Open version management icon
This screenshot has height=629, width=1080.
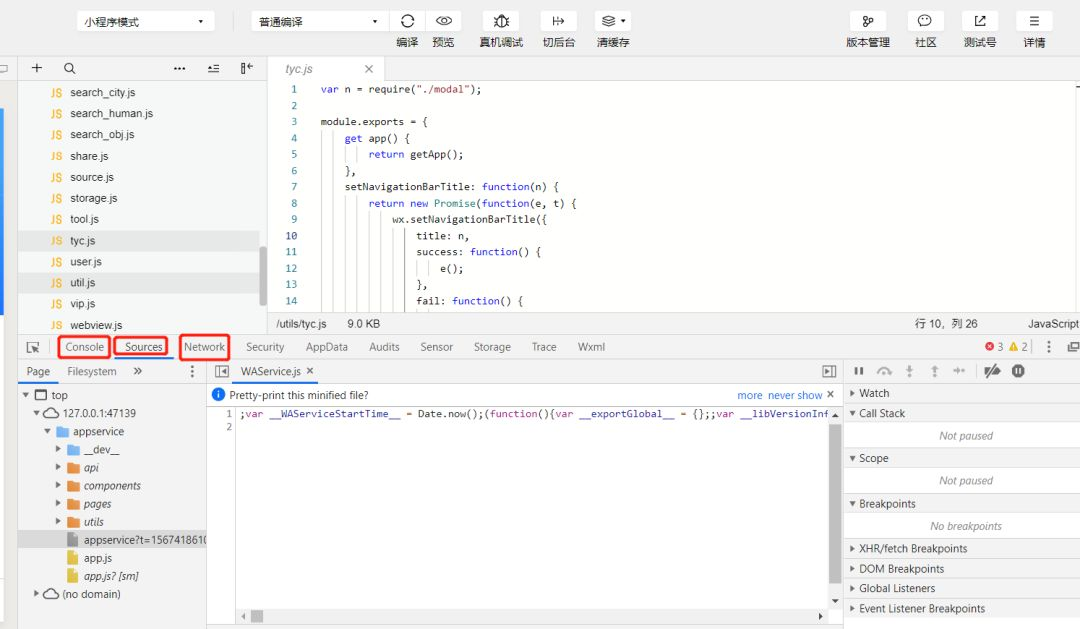point(868,21)
